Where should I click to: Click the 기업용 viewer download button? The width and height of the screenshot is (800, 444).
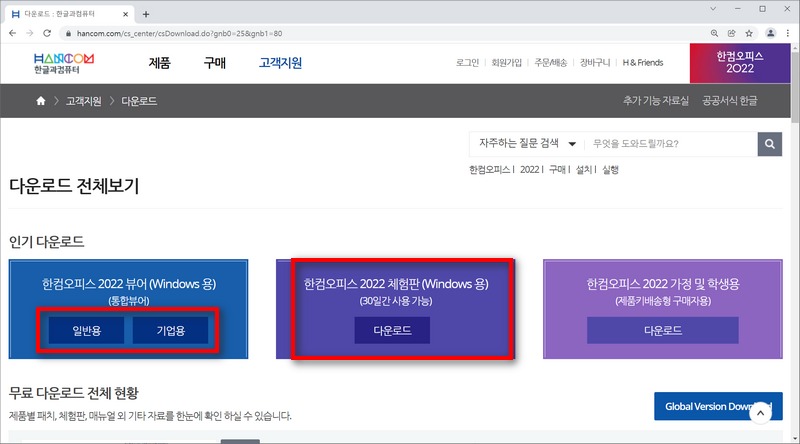[x=170, y=331]
